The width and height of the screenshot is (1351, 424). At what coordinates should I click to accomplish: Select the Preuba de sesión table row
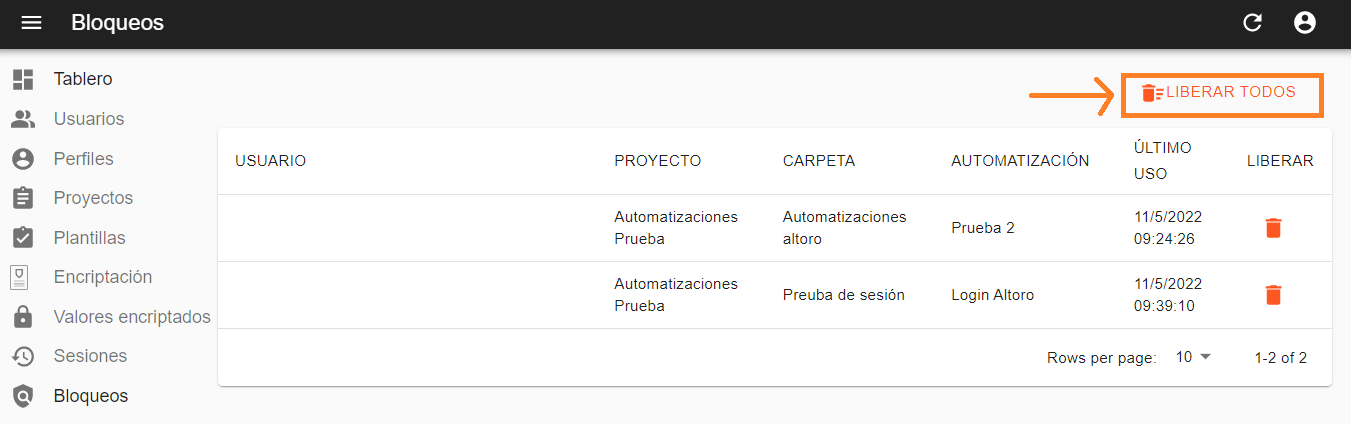775,295
